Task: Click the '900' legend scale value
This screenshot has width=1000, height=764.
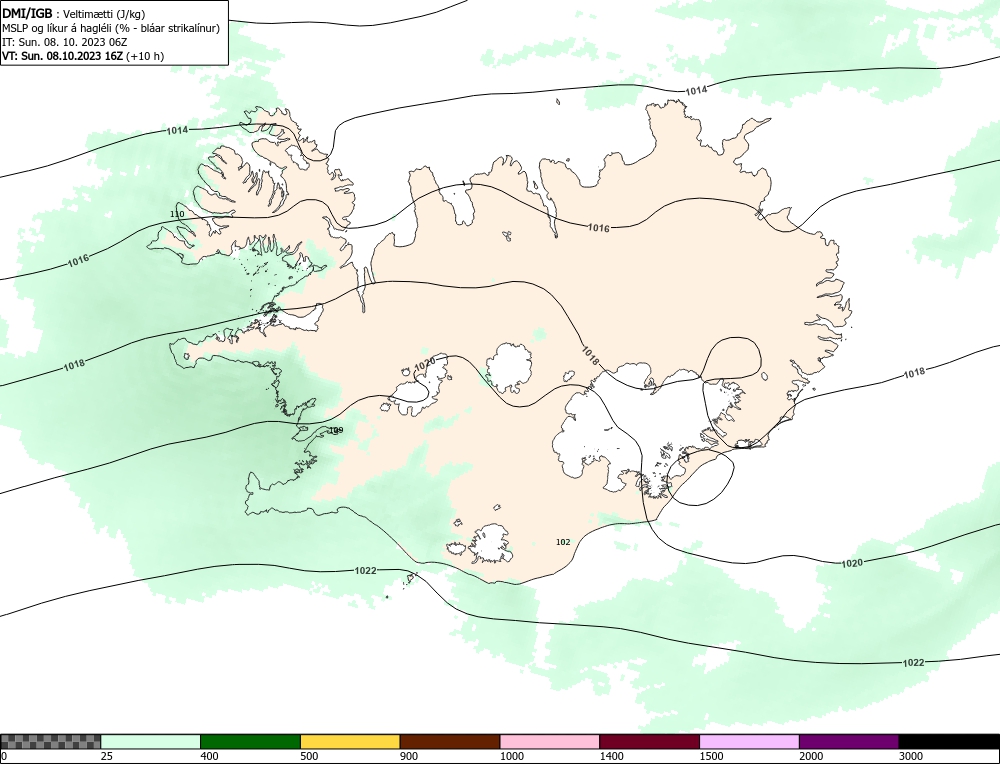Action: pos(409,756)
